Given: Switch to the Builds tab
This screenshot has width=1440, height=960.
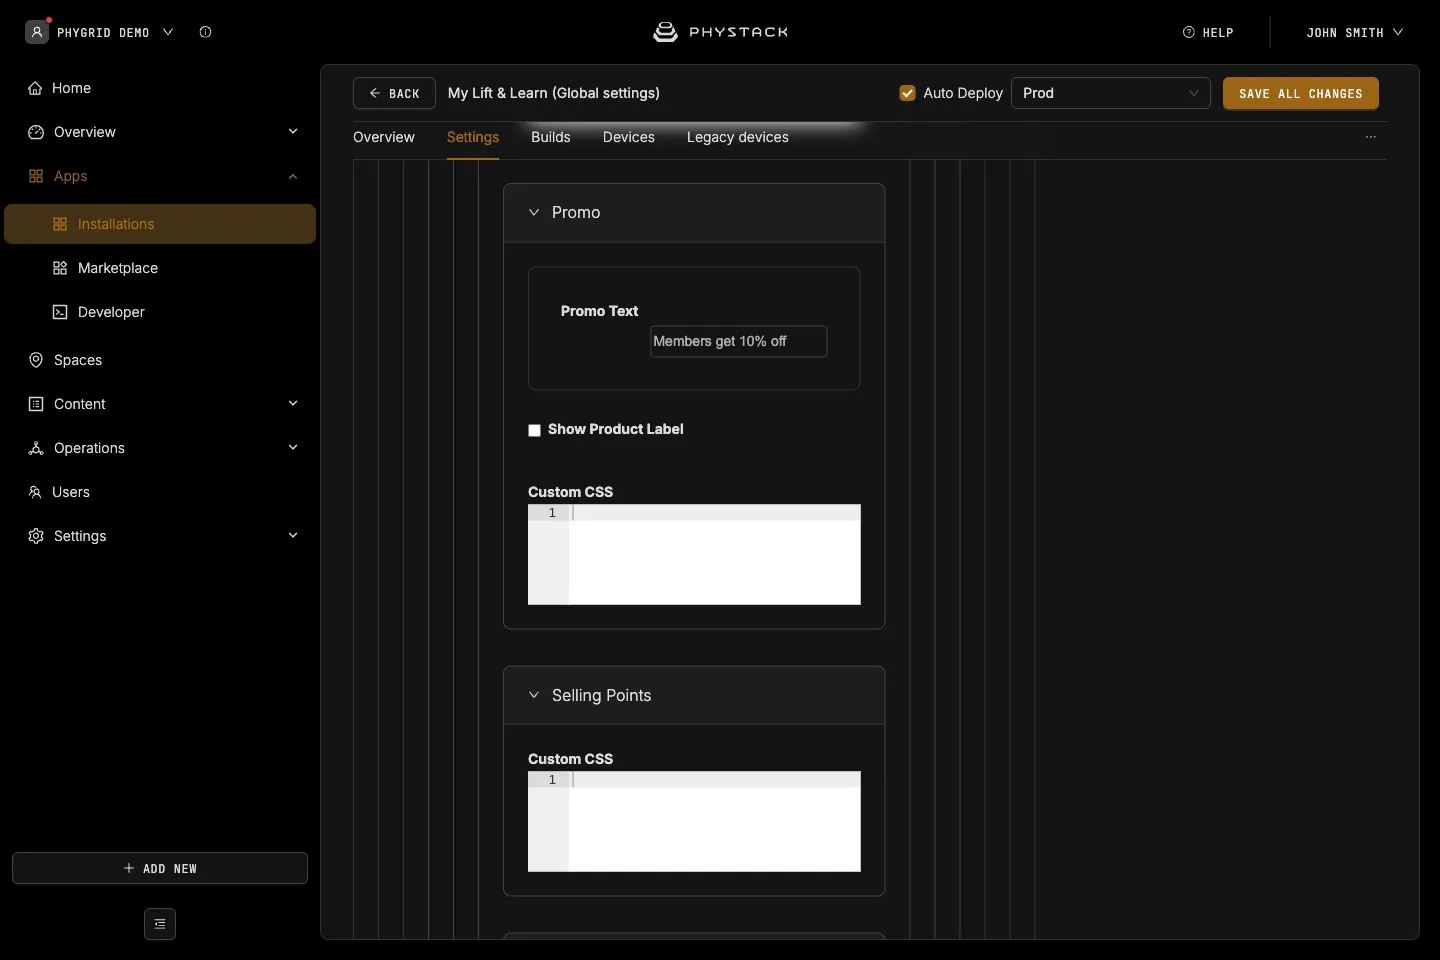Looking at the screenshot, I should point(551,137).
